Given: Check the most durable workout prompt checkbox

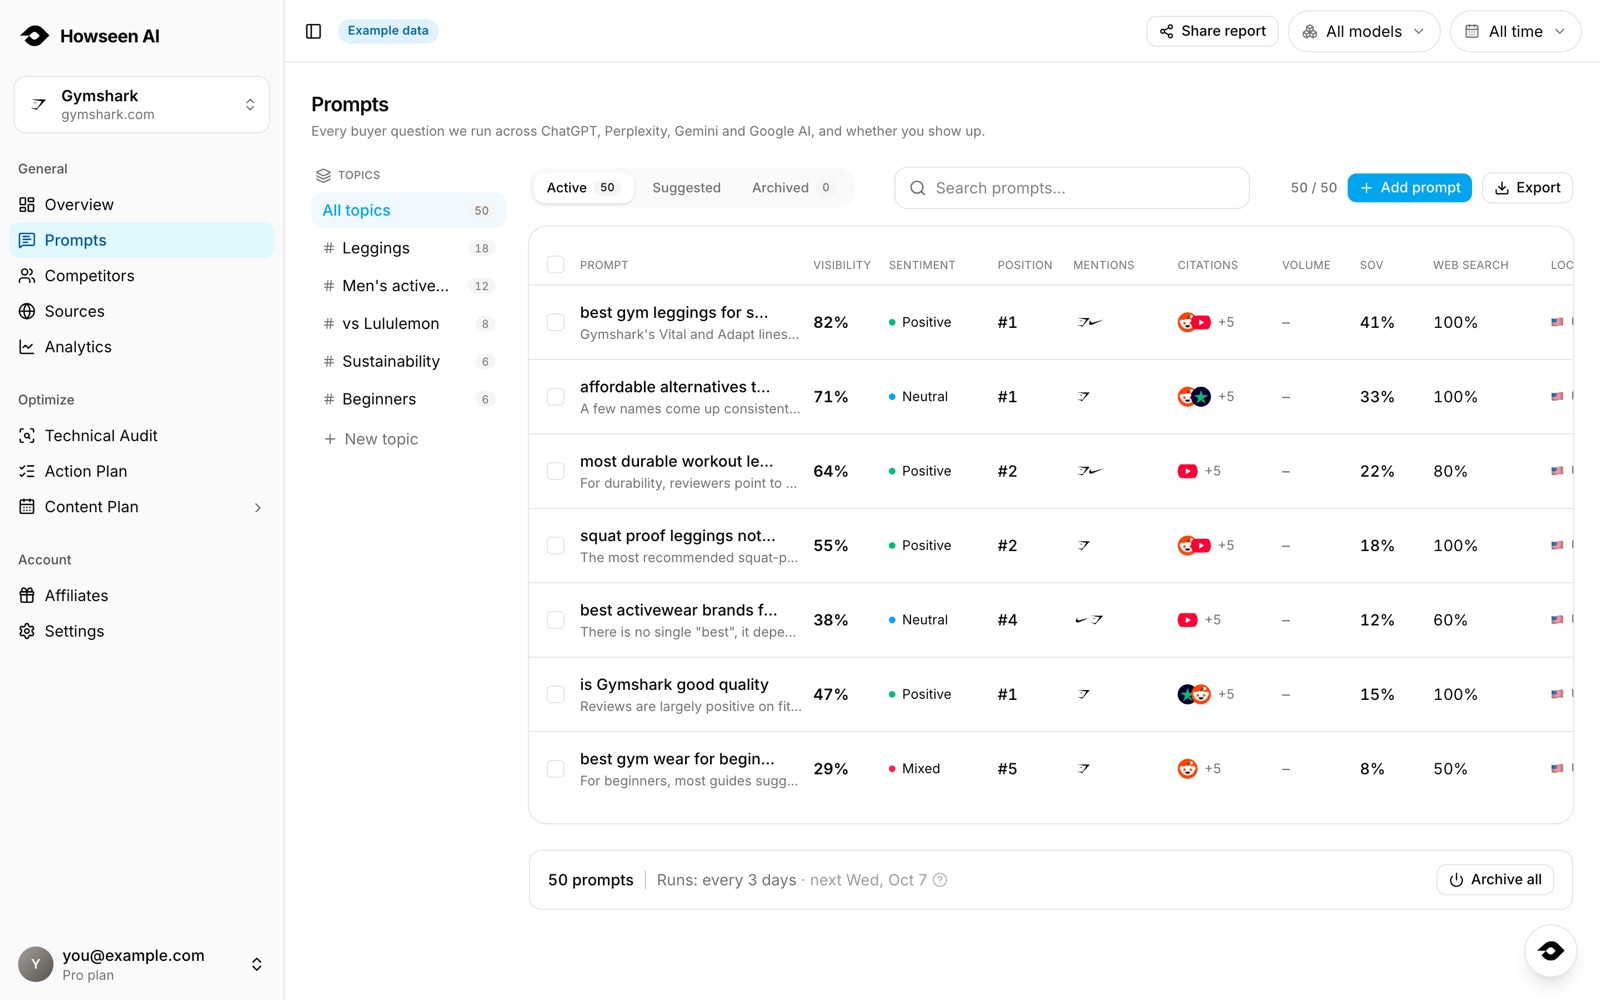Looking at the screenshot, I should pyautogui.click(x=556, y=471).
